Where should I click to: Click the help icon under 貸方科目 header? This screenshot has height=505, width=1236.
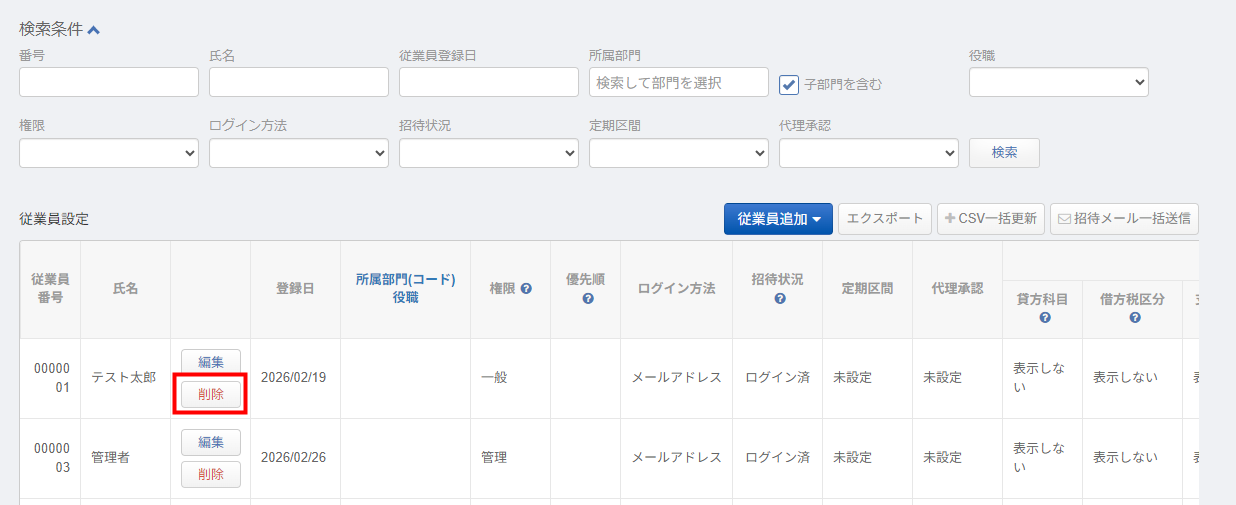point(1044,317)
